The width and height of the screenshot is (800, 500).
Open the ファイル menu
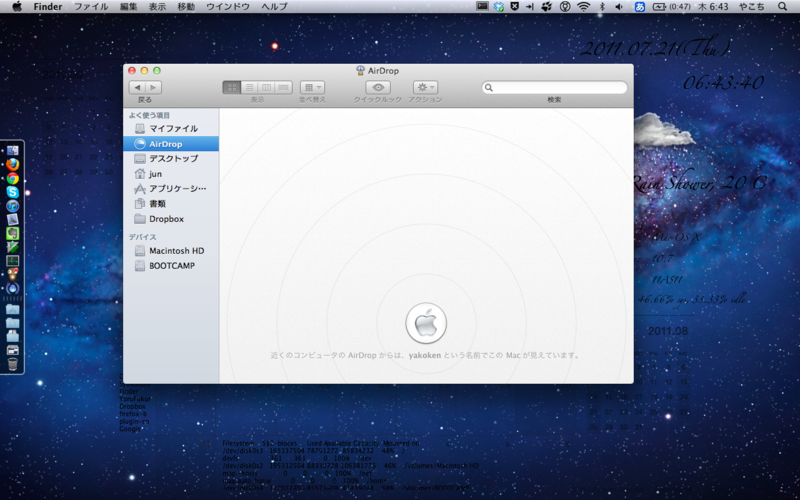click(x=91, y=7)
